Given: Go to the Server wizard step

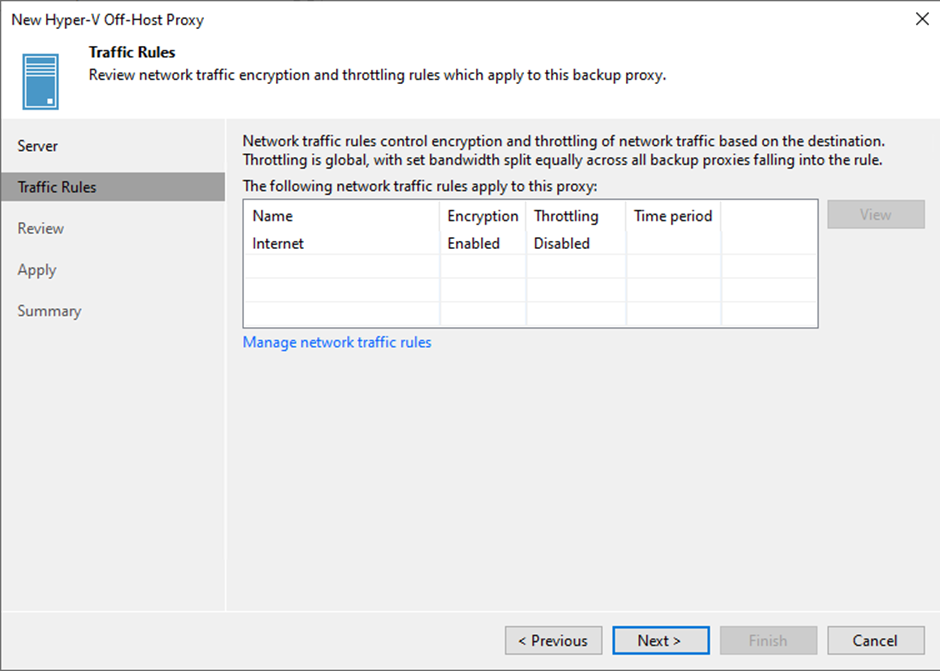Looking at the screenshot, I should point(38,146).
